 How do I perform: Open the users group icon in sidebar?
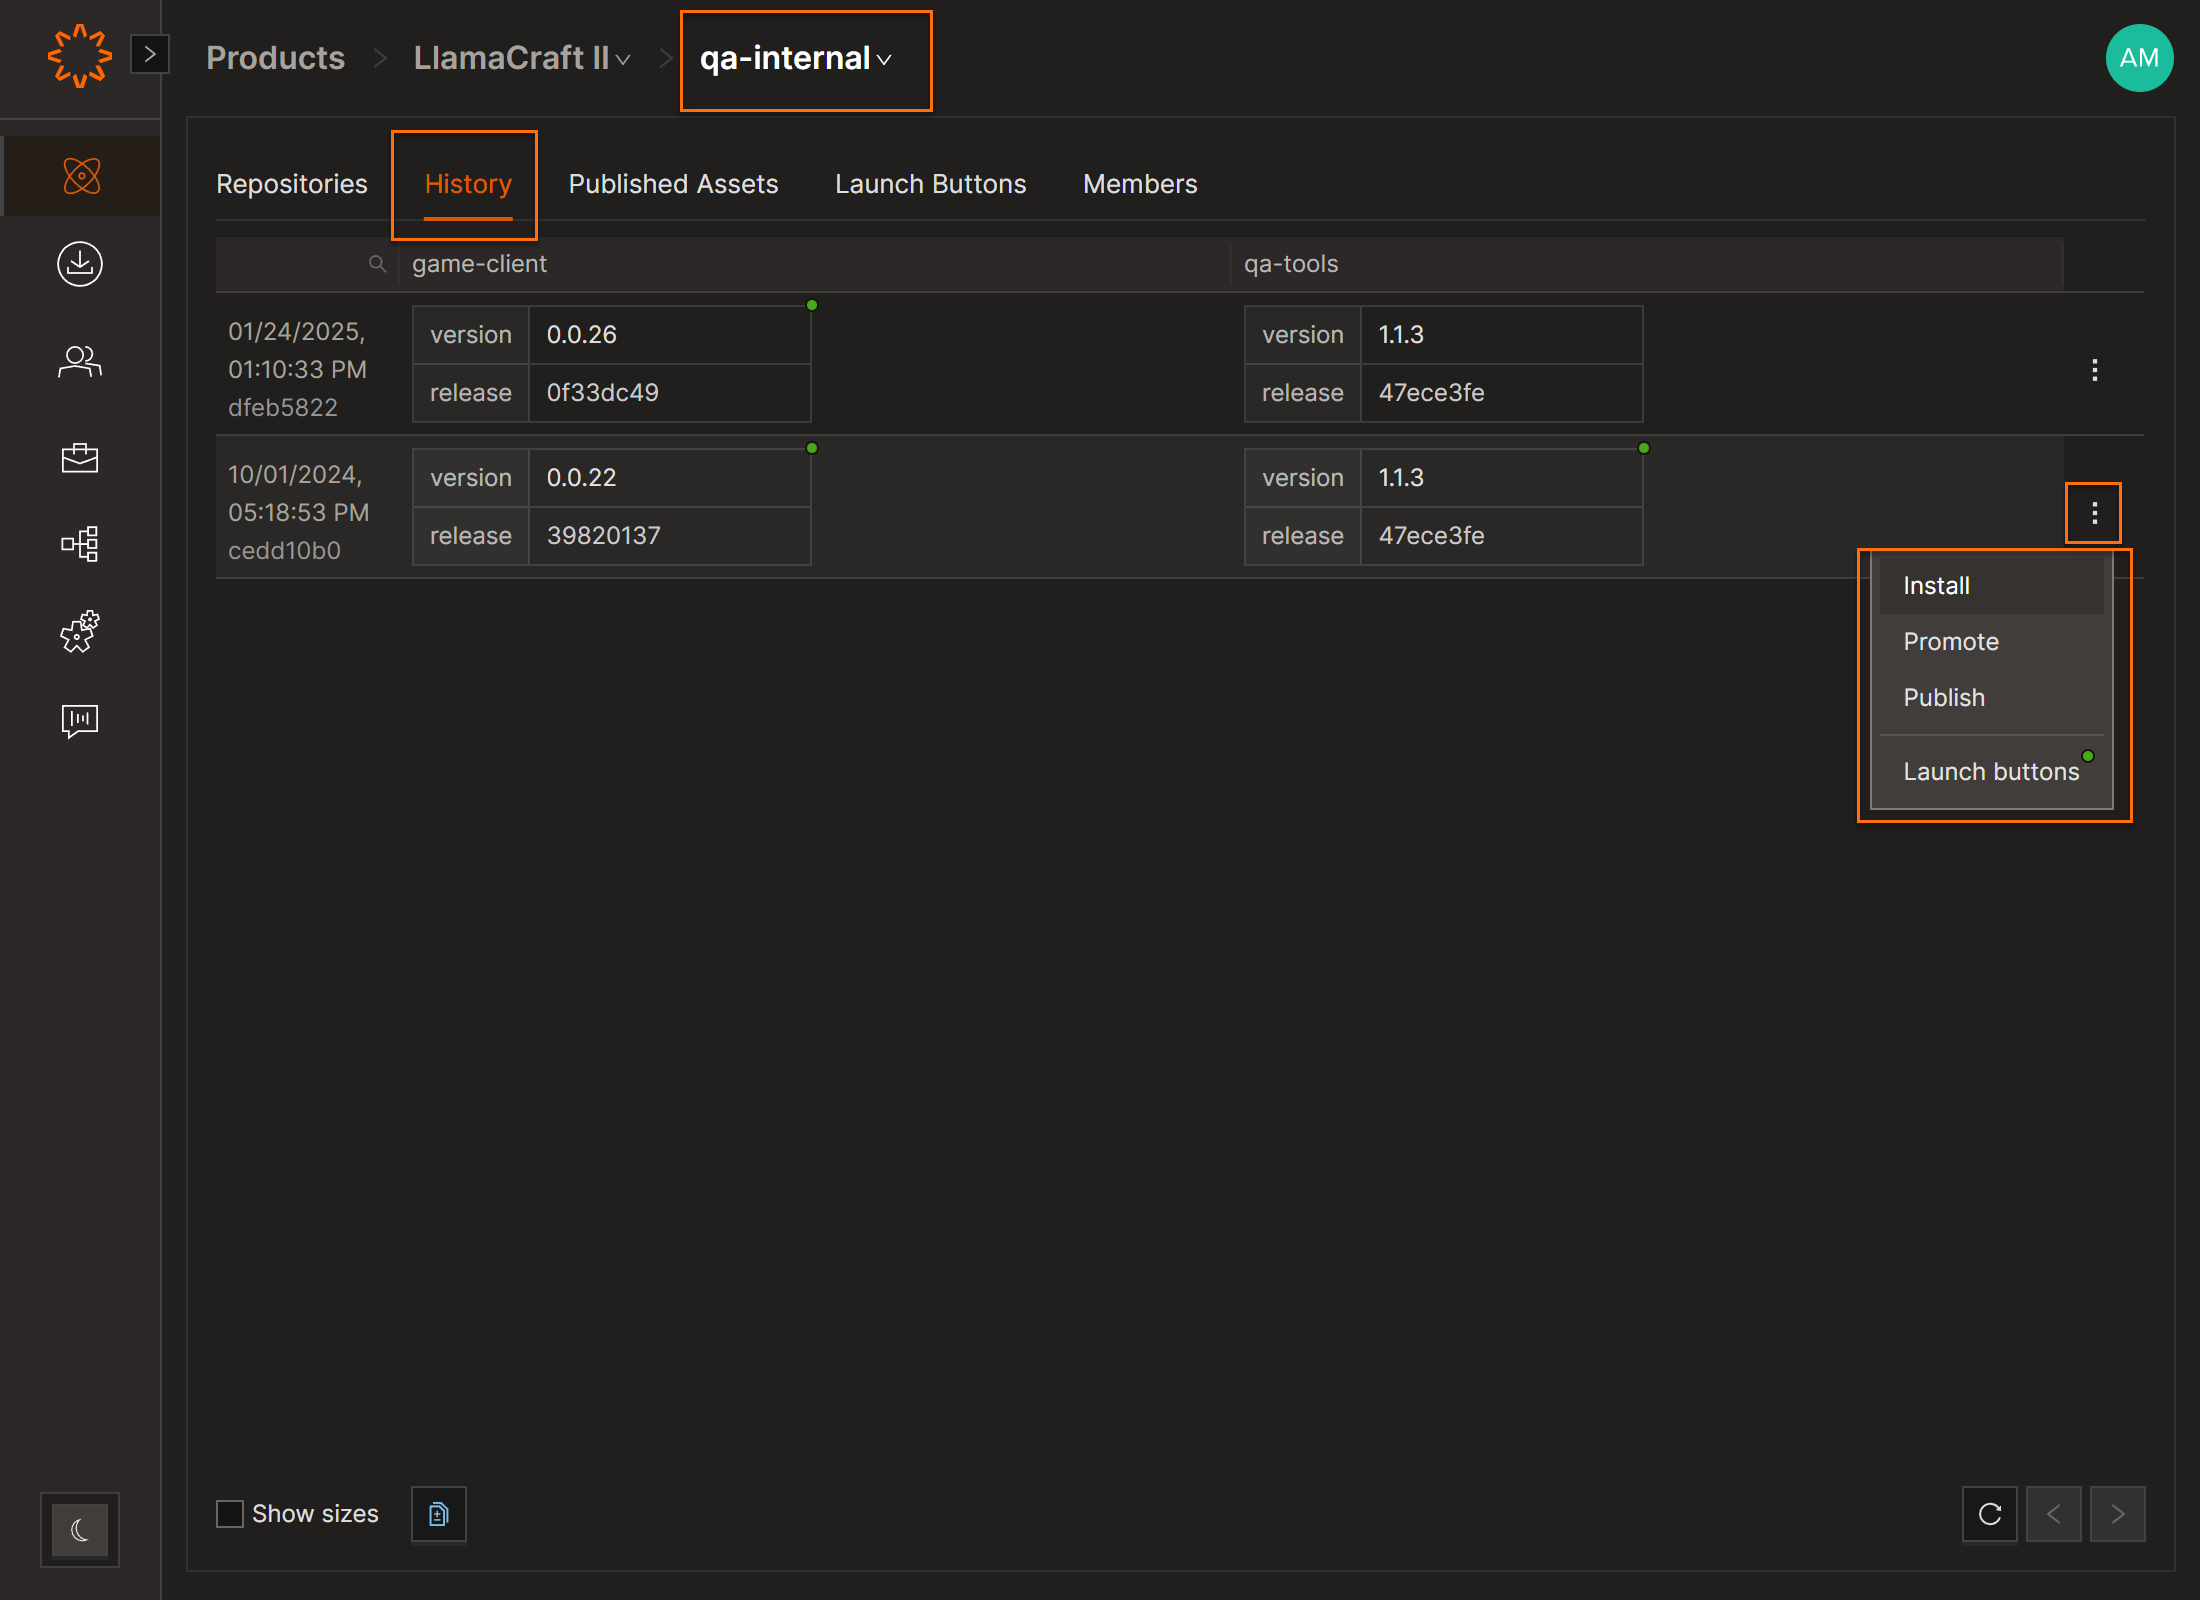click(x=80, y=361)
